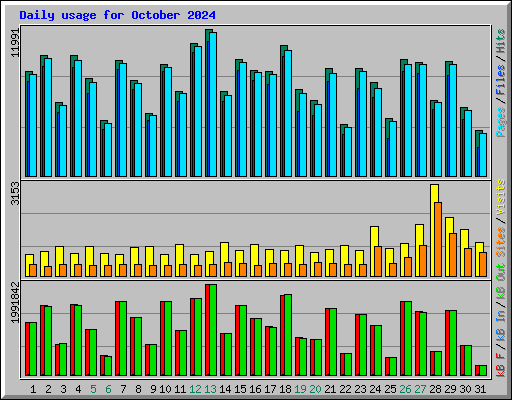
Task: Click the 'kB In' legend label
Action: pyautogui.click(x=501, y=327)
